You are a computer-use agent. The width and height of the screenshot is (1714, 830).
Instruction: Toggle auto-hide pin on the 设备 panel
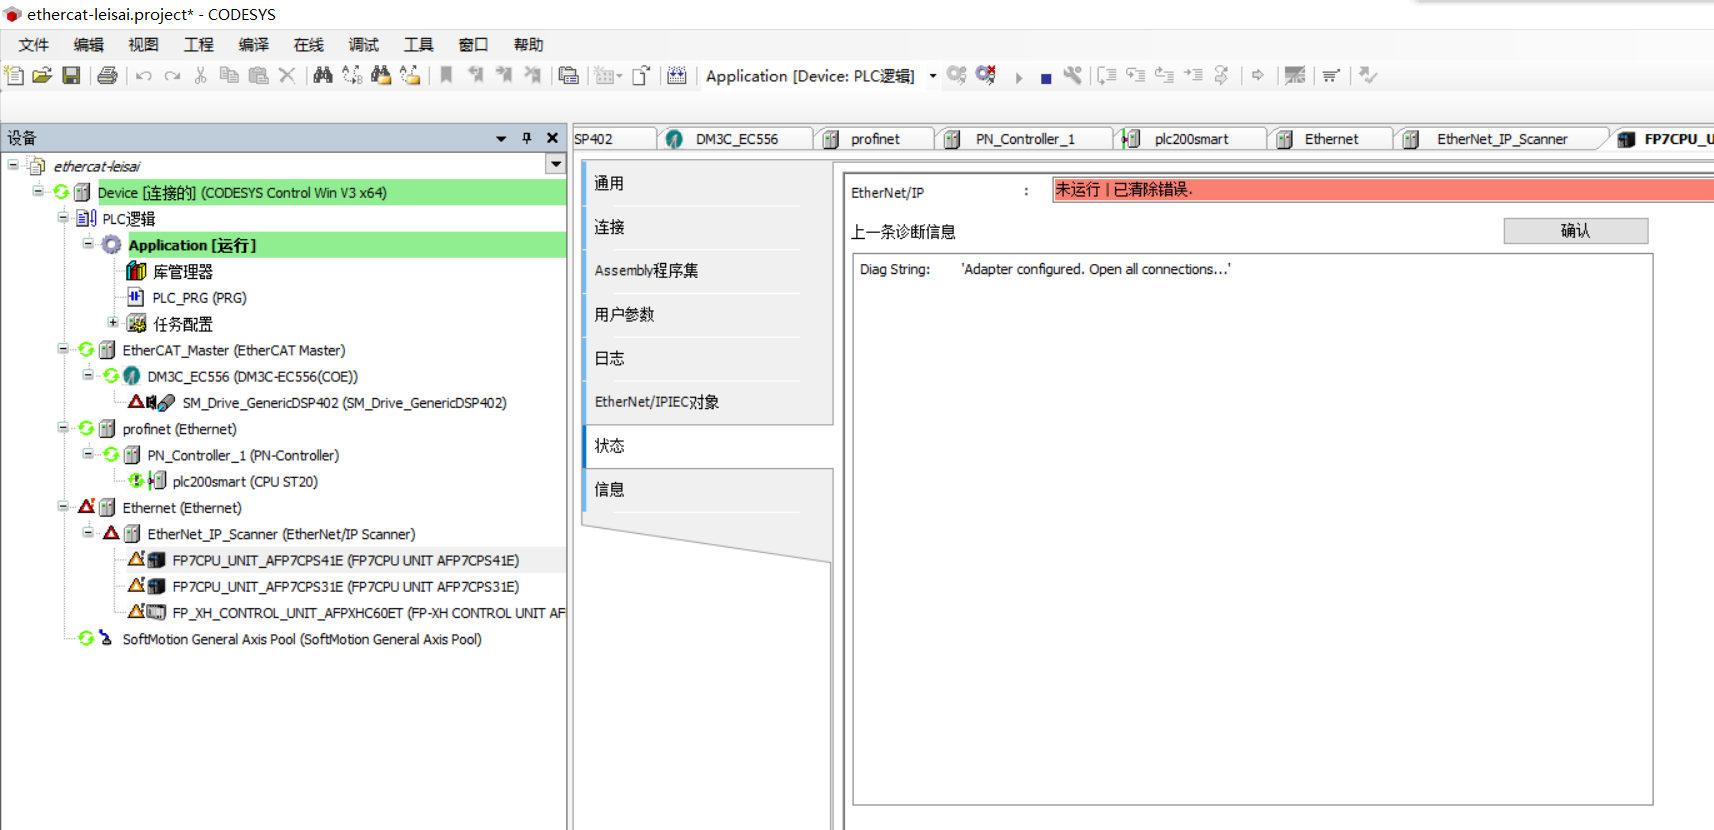527,138
